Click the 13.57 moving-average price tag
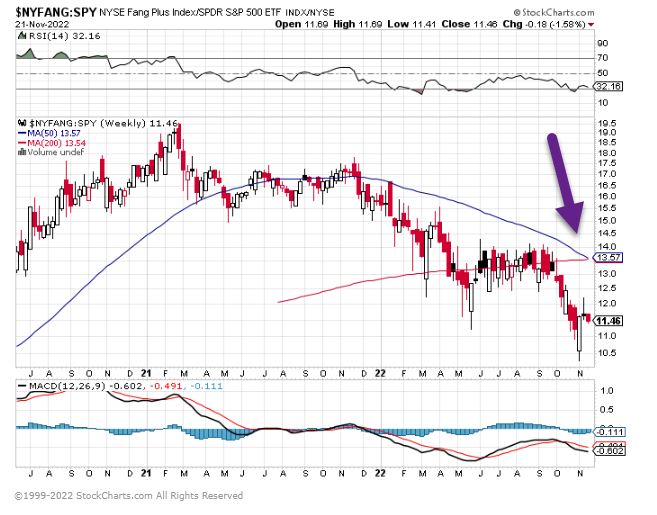 coord(608,257)
